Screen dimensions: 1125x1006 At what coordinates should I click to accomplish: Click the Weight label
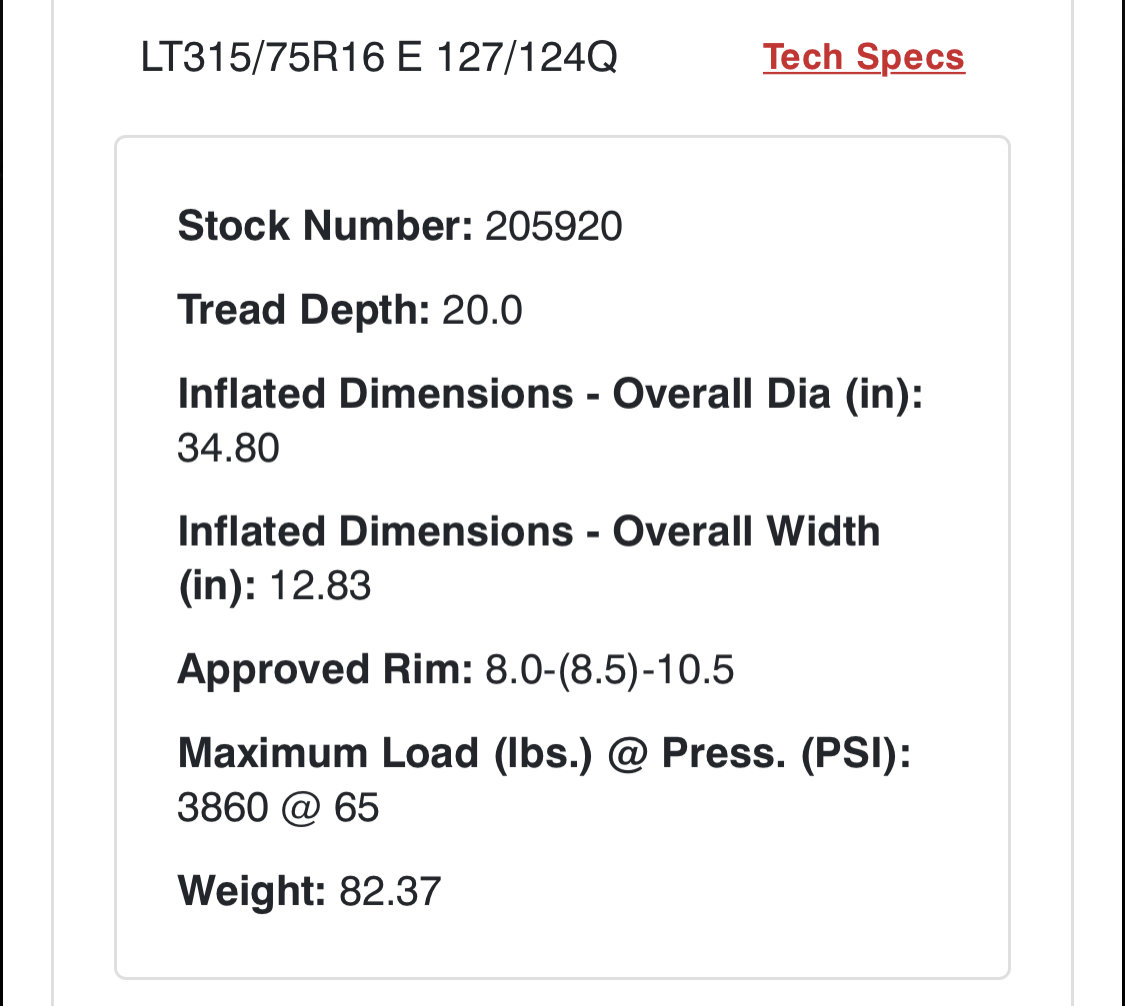(252, 892)
